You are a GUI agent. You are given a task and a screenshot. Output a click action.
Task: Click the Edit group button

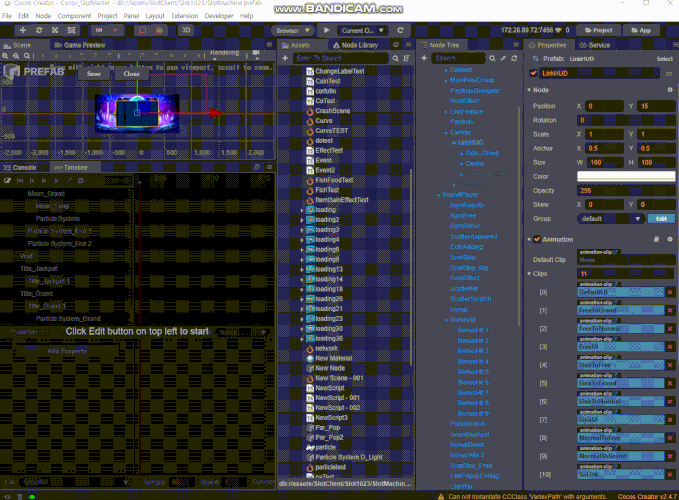pyautogui.click(x=661, y=219)
